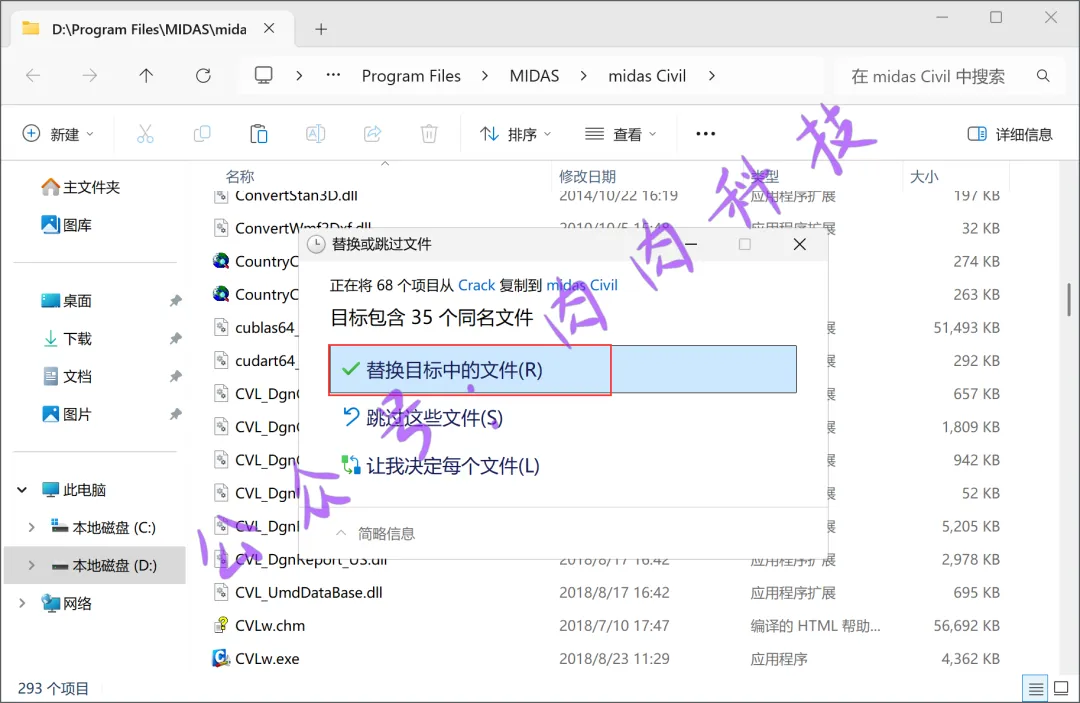This screenshot has width=1080, height=703.
Task: Open Gallery in navigation pane
Action: pos(67,225)
